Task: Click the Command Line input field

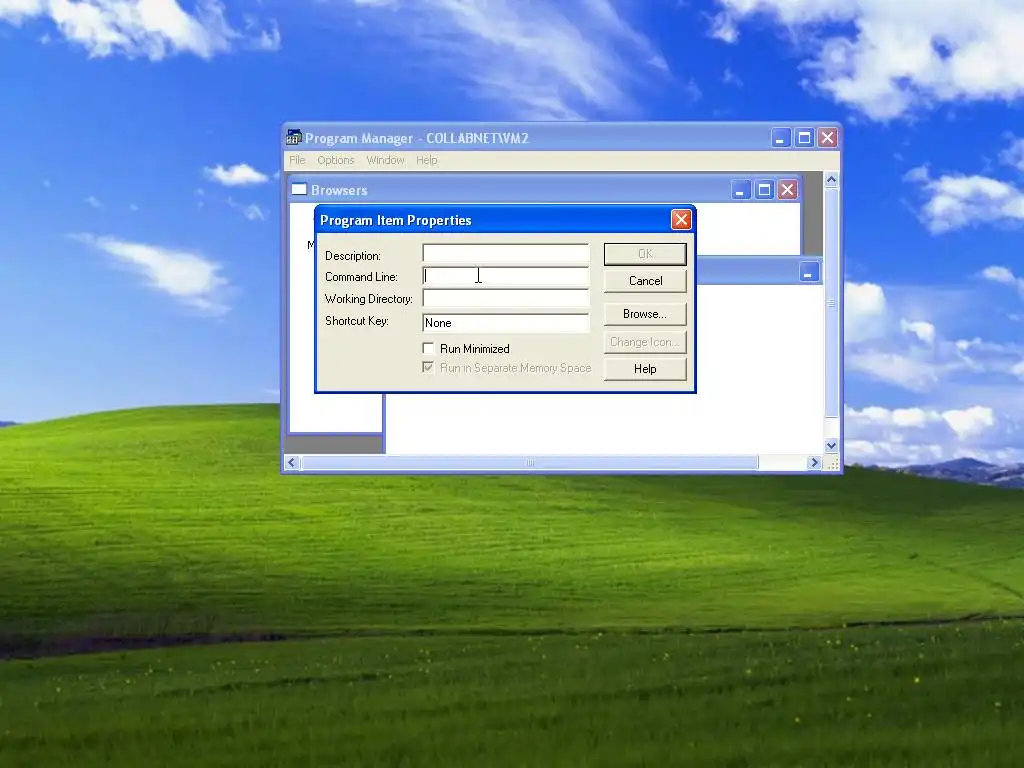Action: 505,276
